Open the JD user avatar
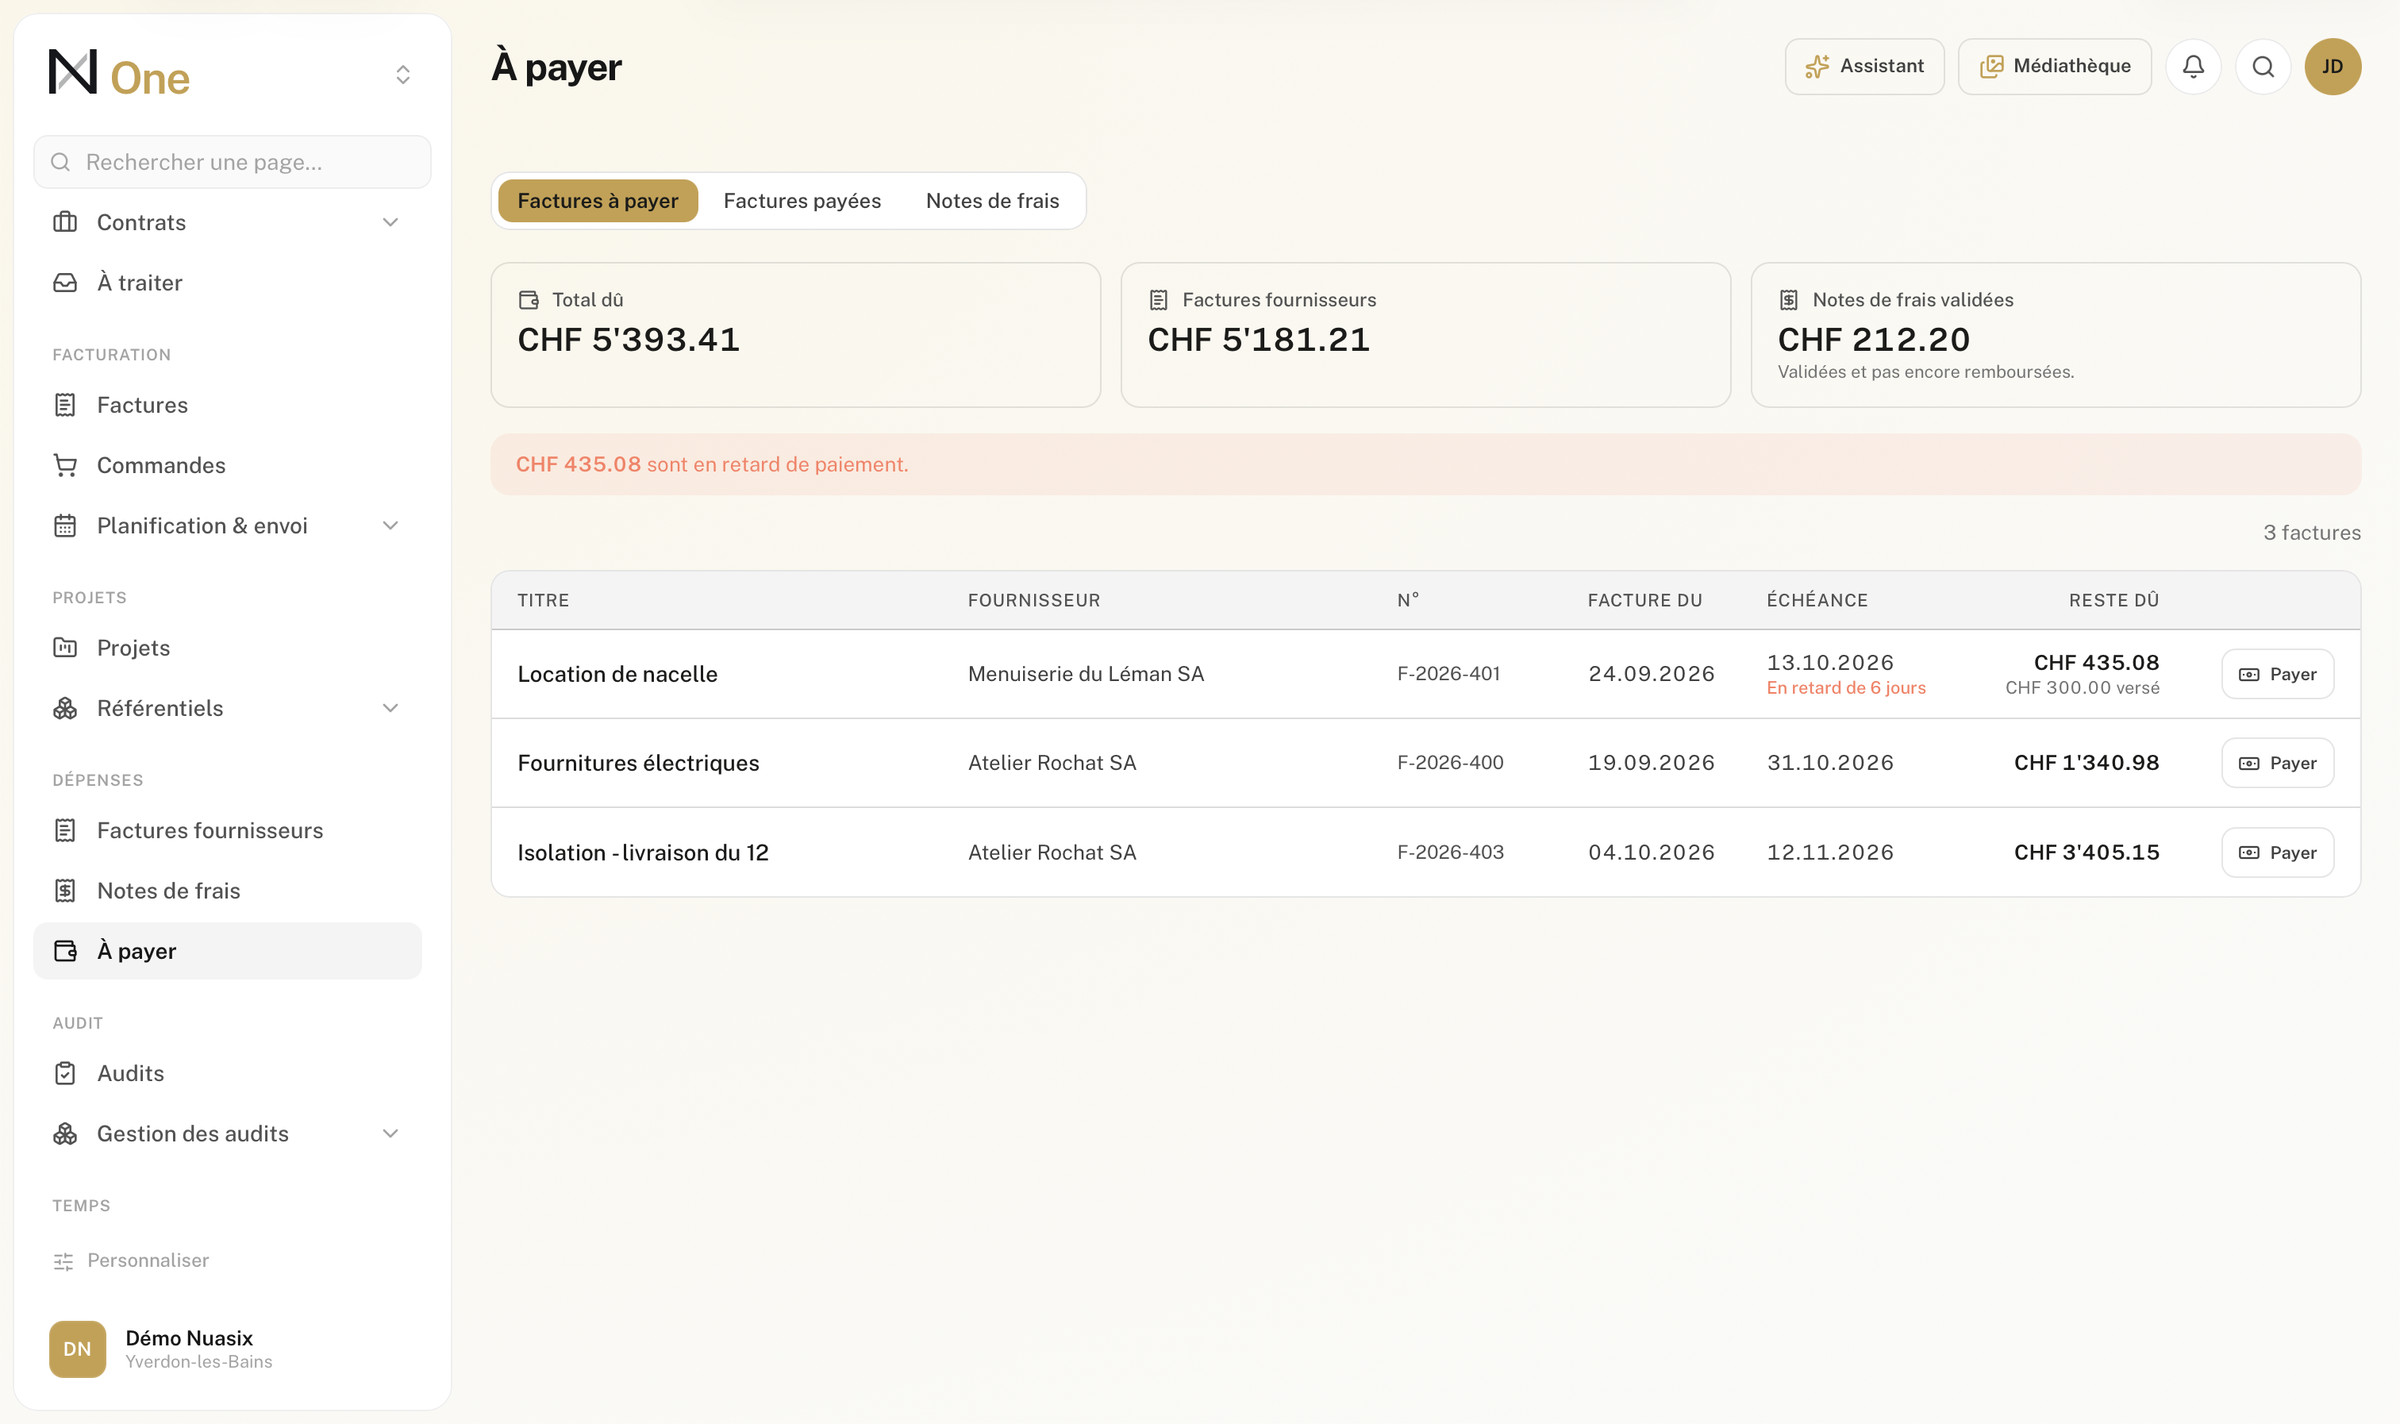The width and height of the screenshot is (2400, 1424). (x=2332, y=66)
